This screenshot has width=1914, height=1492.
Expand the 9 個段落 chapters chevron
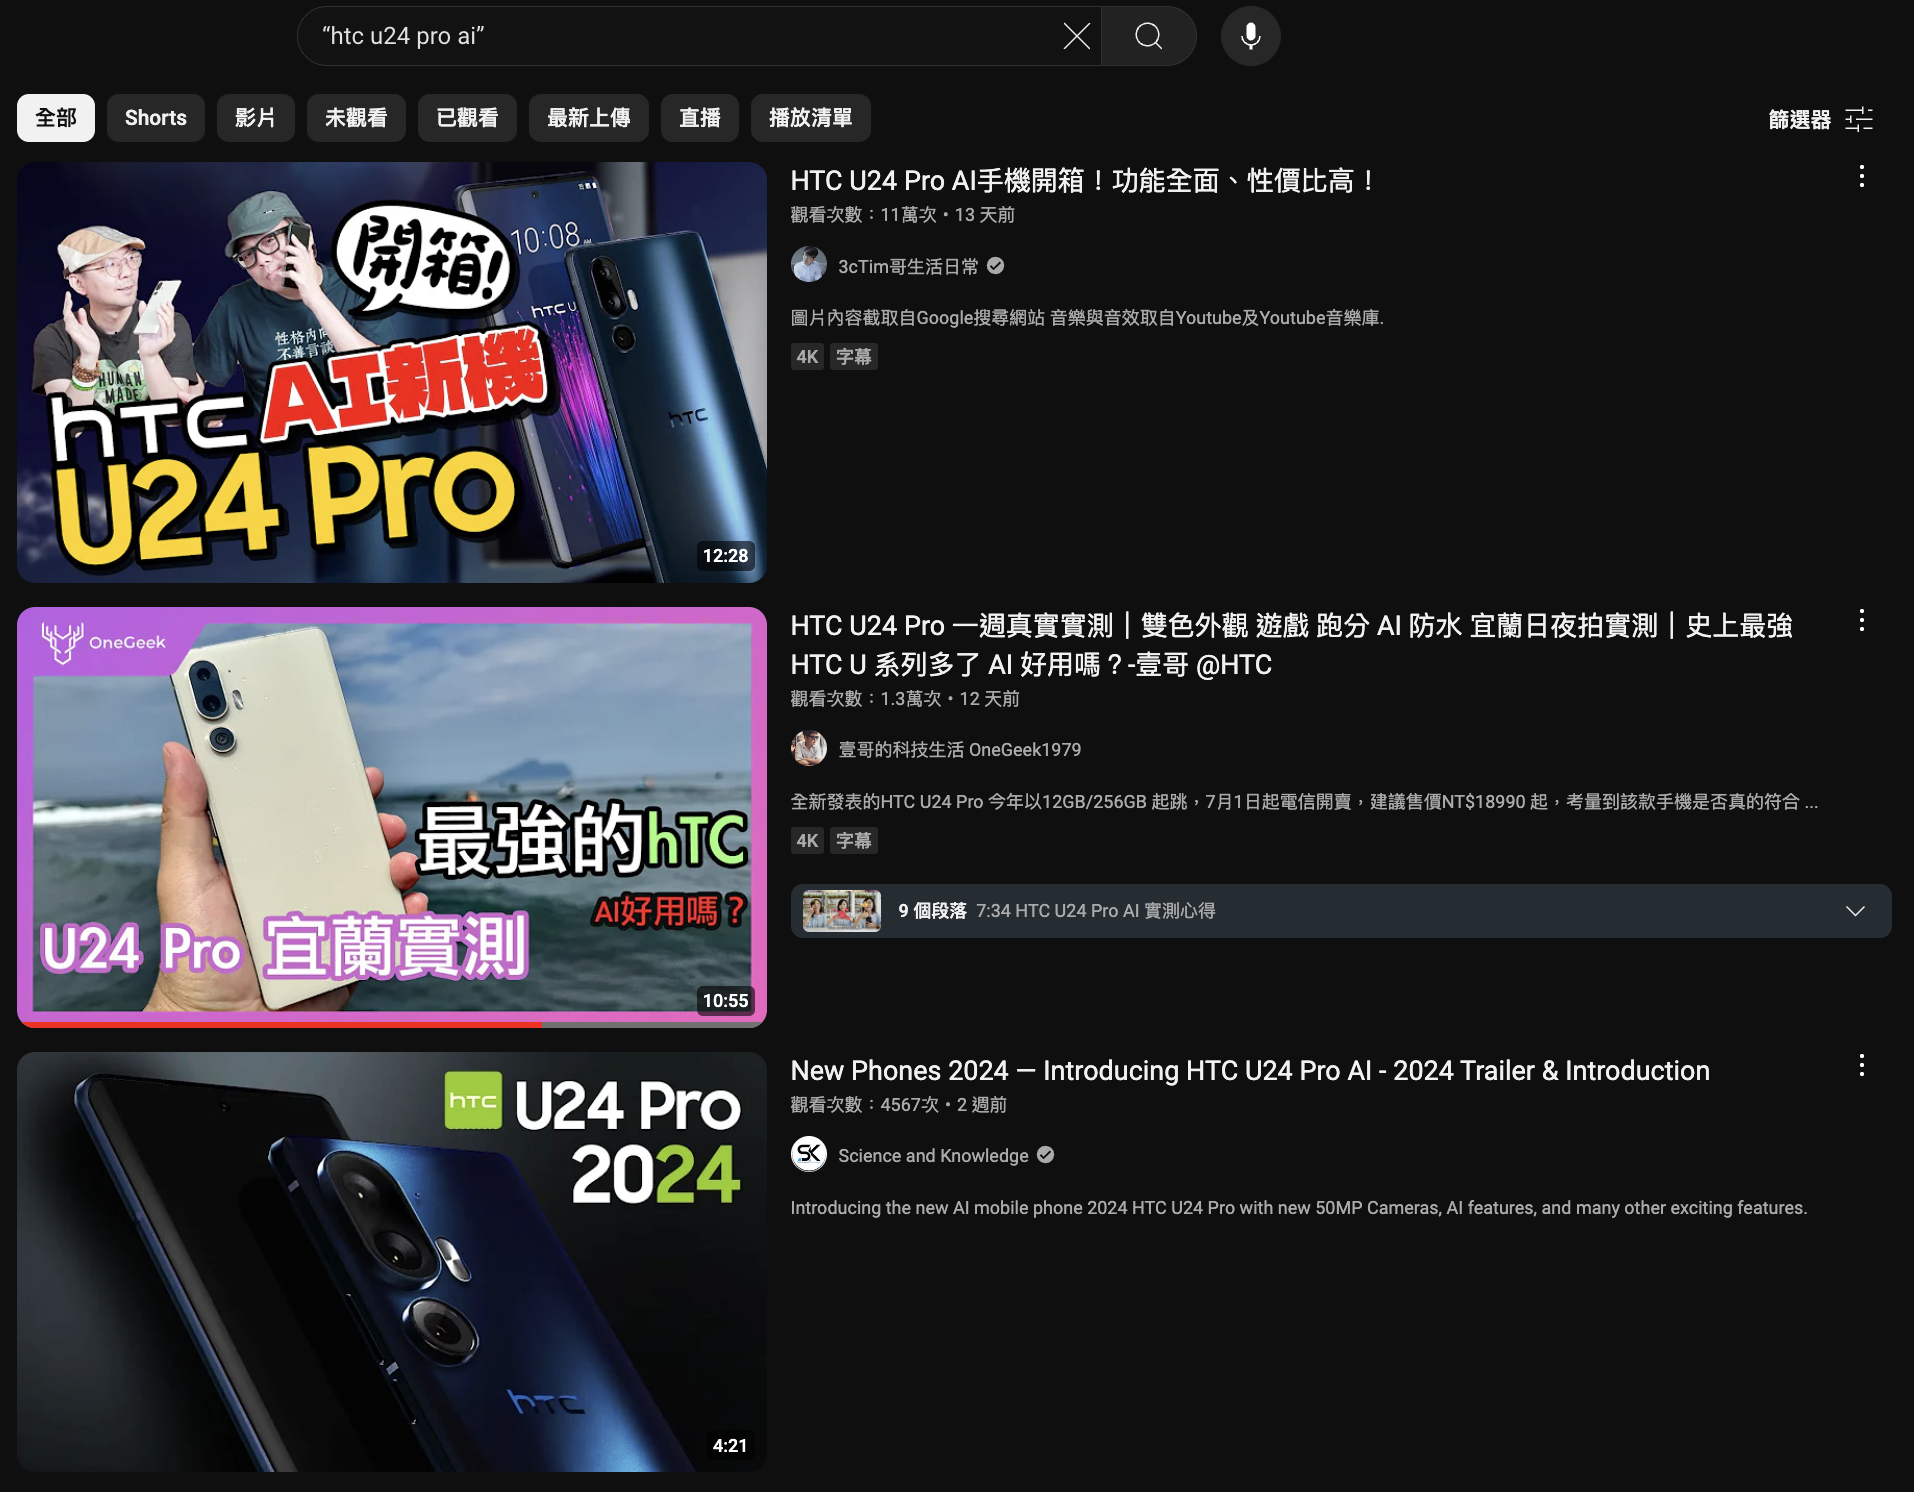(1855, 911)
